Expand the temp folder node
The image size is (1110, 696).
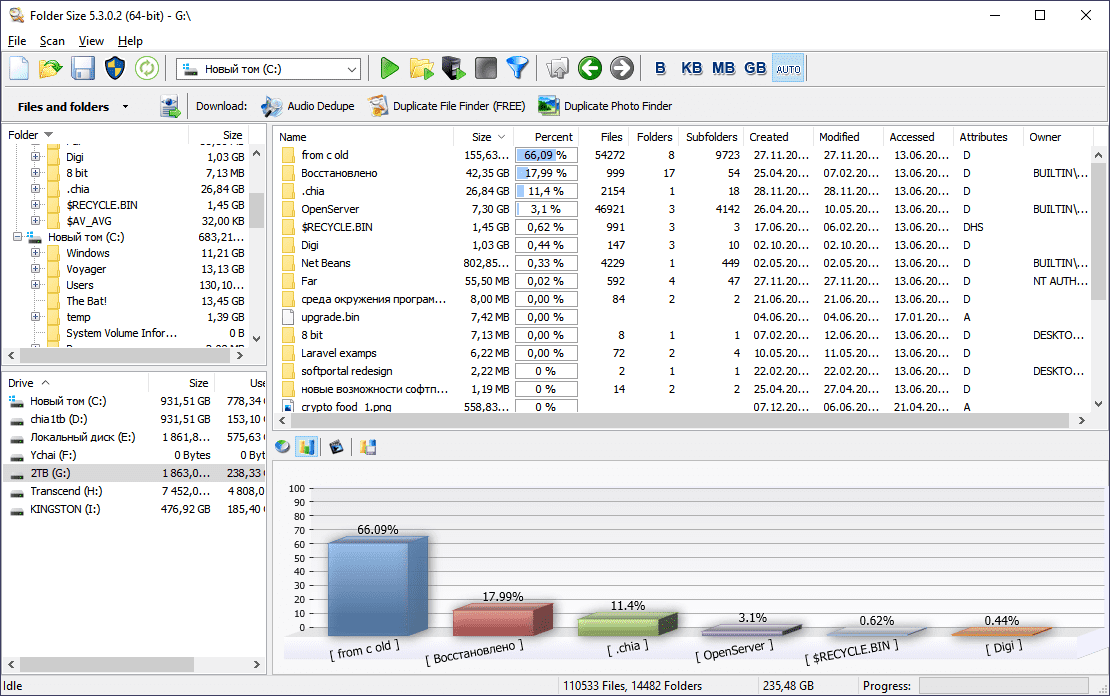coord(35,316)
